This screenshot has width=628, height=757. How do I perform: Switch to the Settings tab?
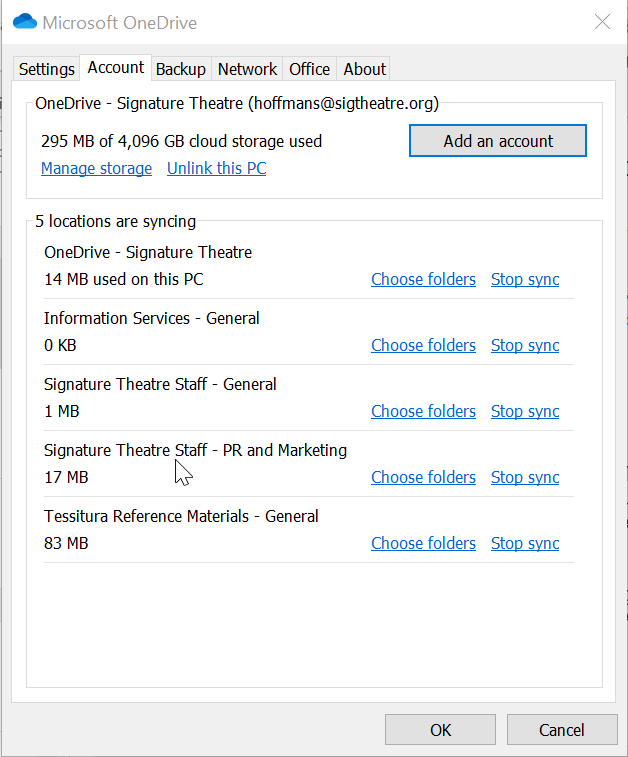[47, 69]
